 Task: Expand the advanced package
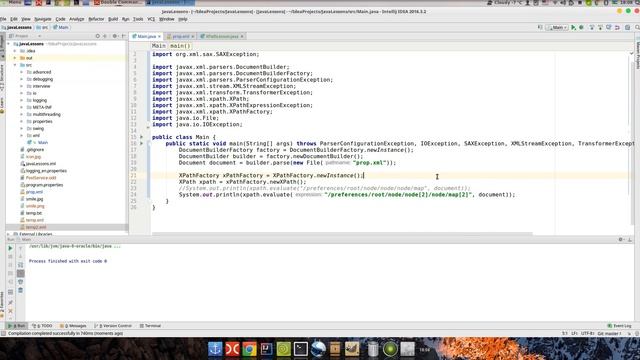[x=22, y=72]
